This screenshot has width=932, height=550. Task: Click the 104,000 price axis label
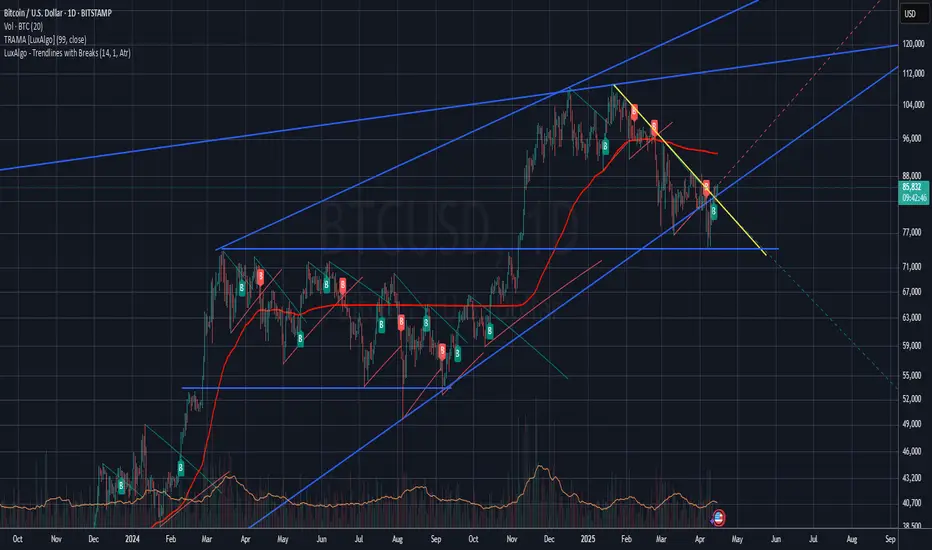click(x=913, y=105)
